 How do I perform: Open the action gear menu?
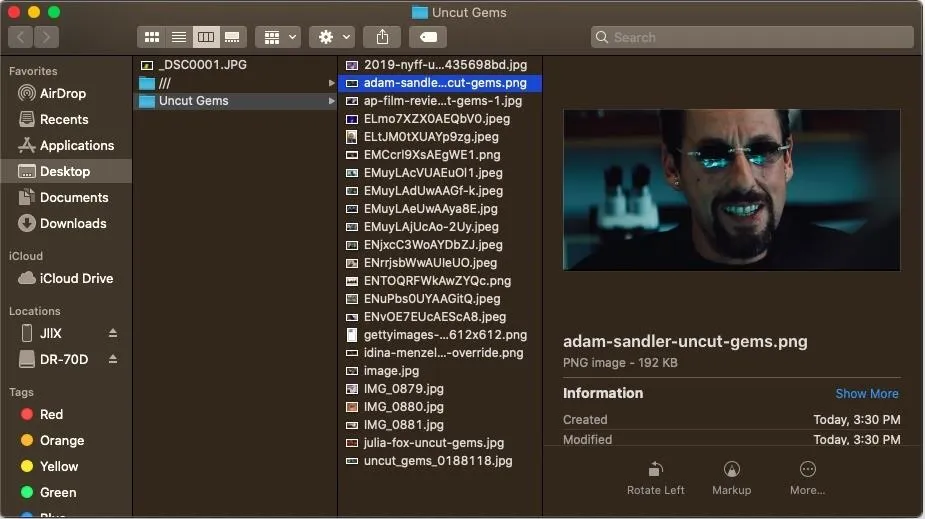(x=332, y=37)
